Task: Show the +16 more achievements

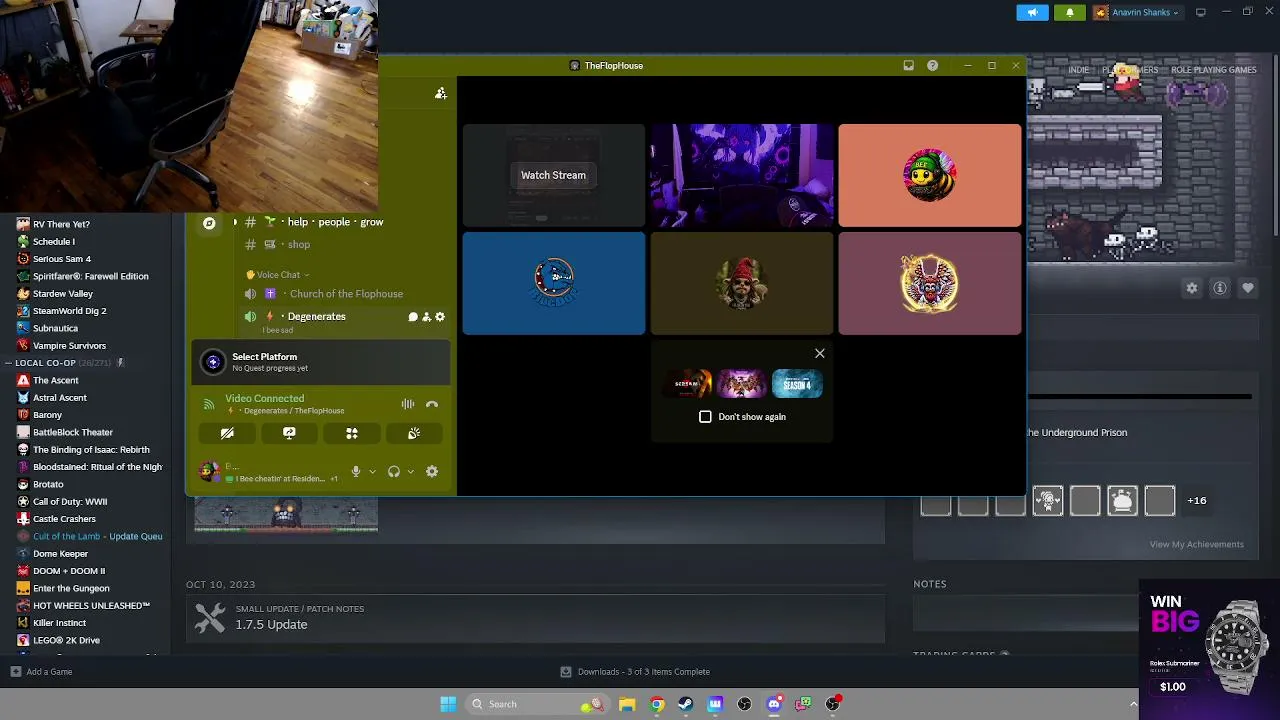Action: [x=1196, y=500]
